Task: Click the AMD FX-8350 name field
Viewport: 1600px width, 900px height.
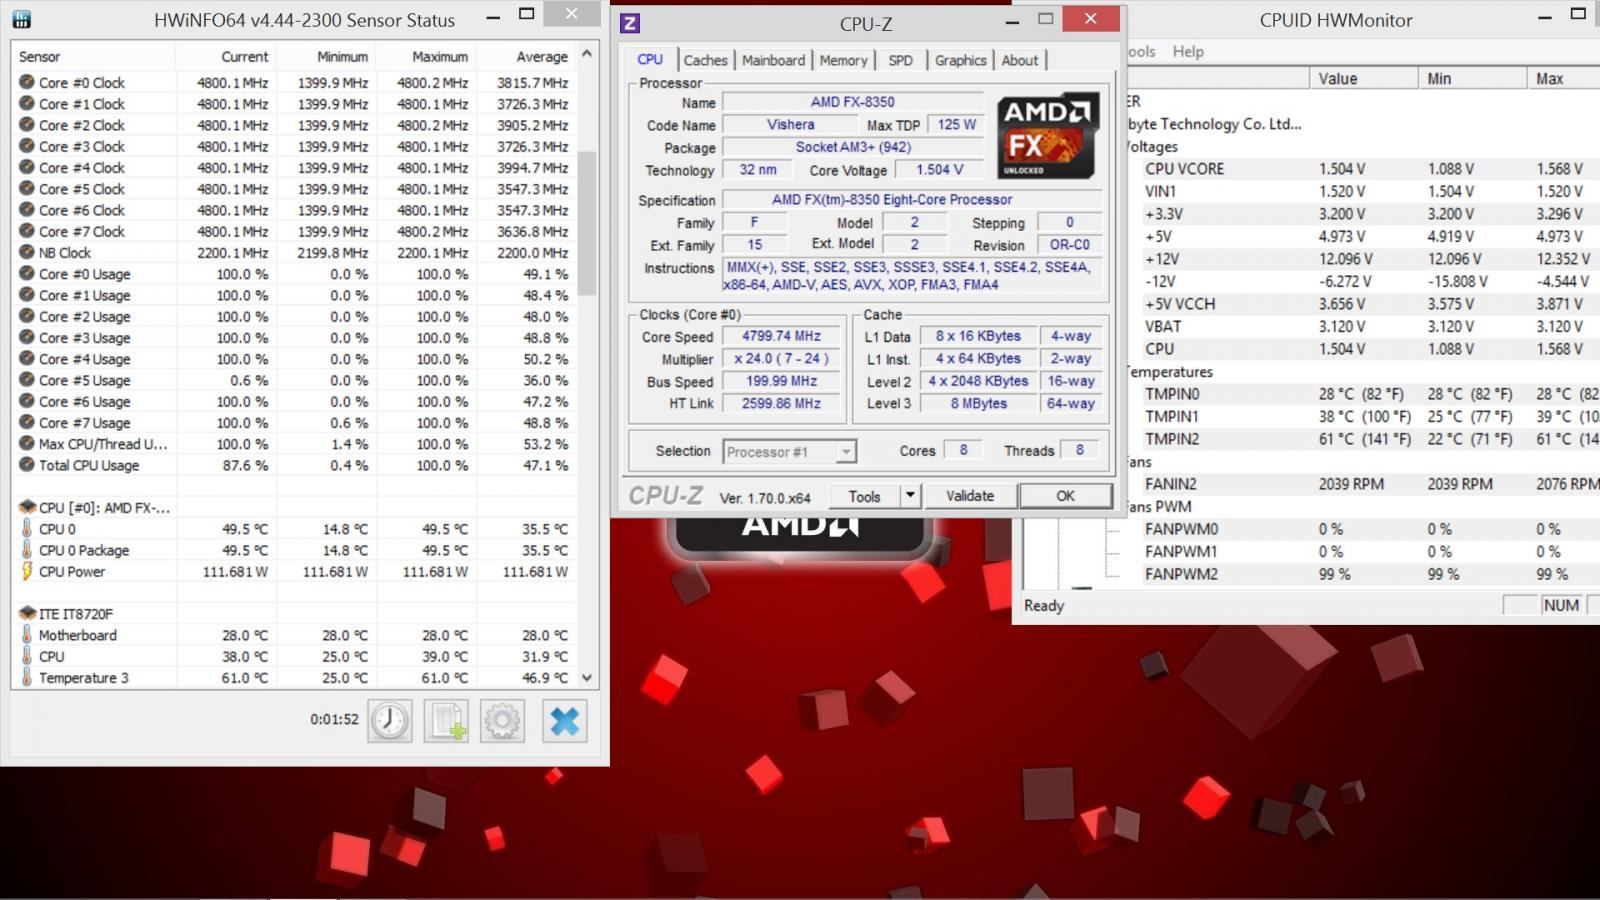Action: (x=853, y=102)
